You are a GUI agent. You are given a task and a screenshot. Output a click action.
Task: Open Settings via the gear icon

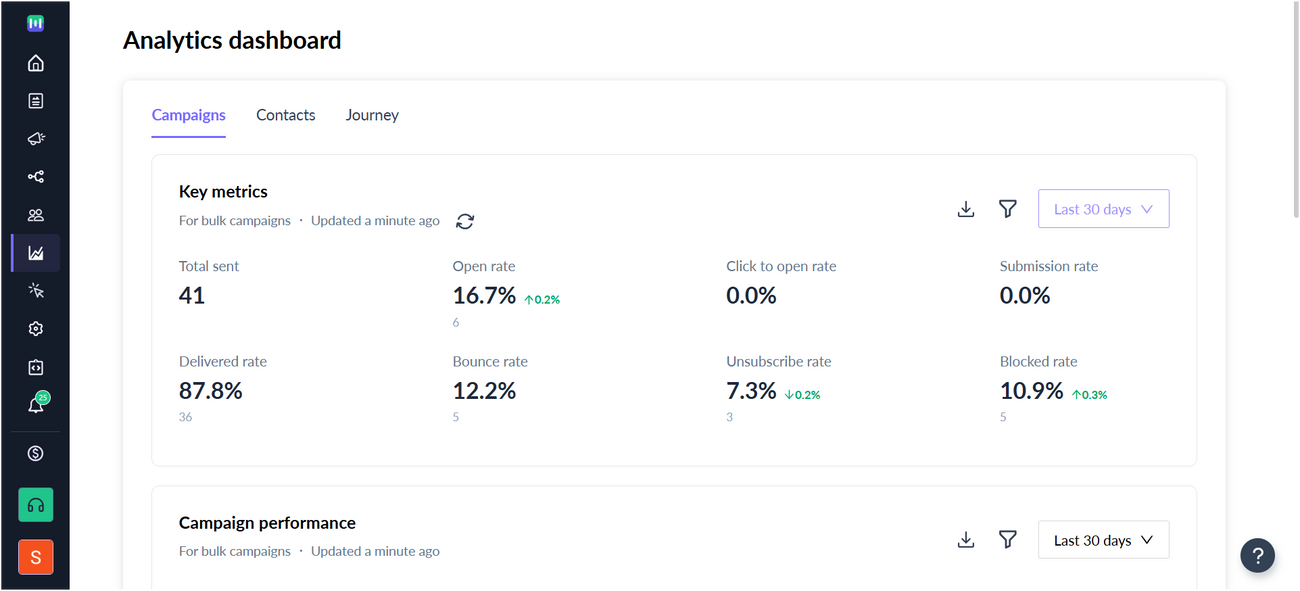[36, 329]
